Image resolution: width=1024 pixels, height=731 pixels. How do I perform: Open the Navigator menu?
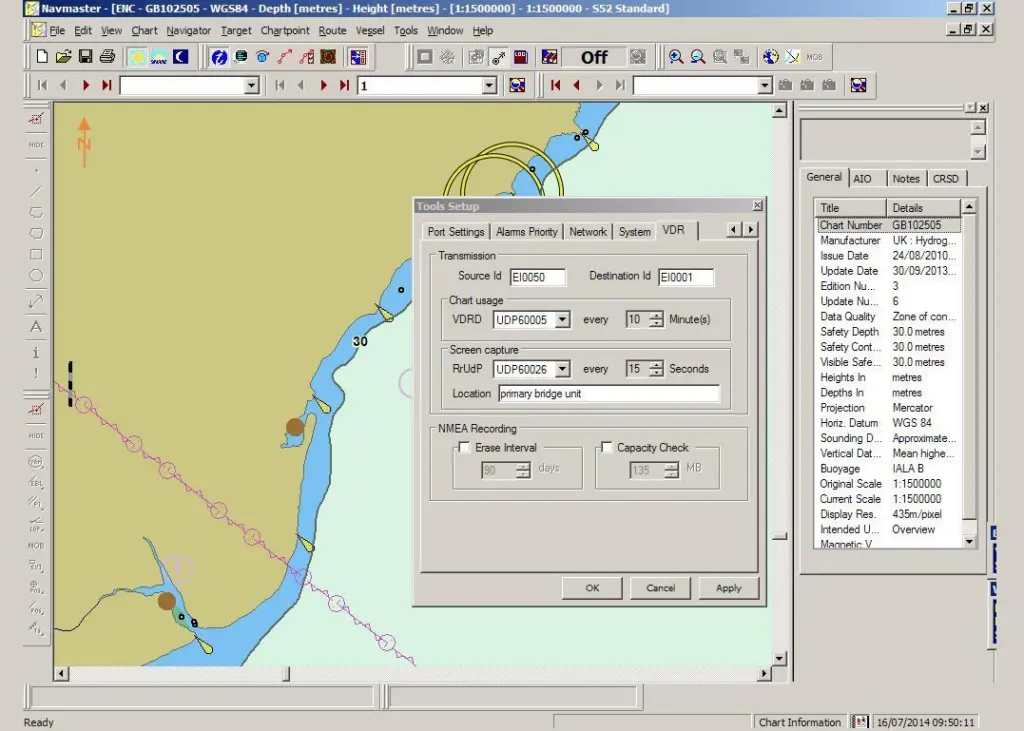(188, 31)
